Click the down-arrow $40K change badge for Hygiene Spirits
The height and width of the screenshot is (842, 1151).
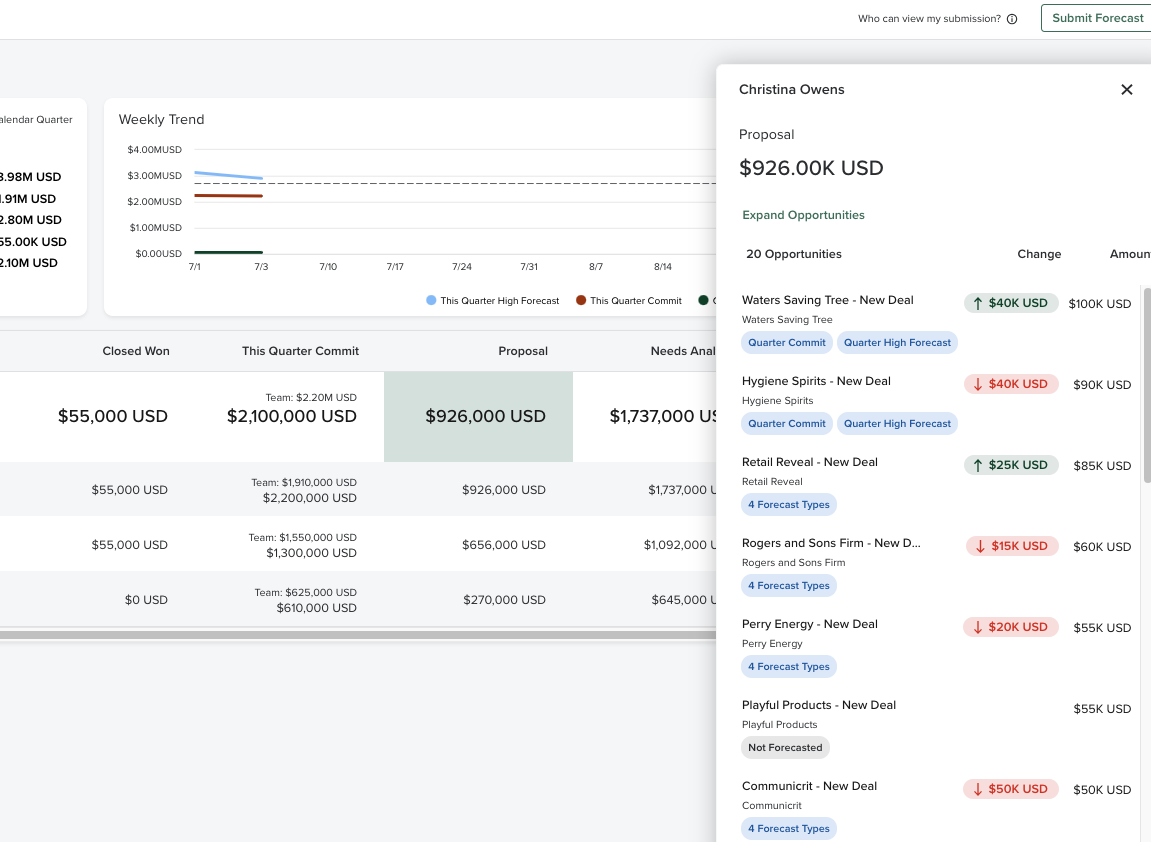1010,384
